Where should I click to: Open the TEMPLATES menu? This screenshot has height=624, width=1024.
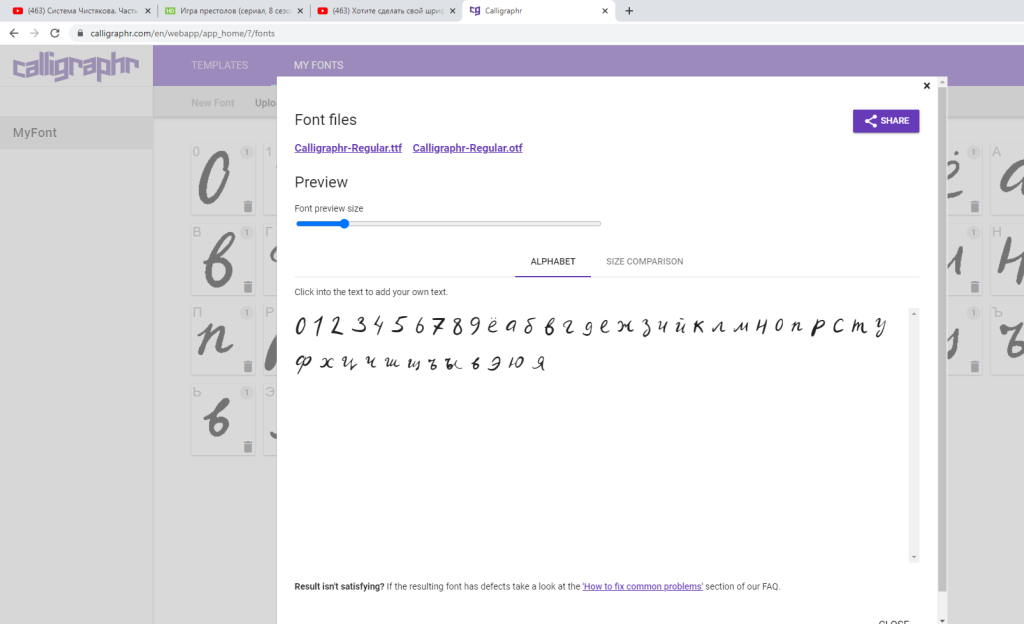coord(219,65)
